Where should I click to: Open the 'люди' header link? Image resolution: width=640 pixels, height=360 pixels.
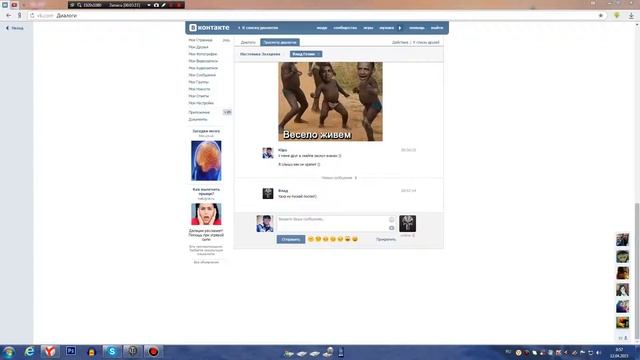pos(322,28)
